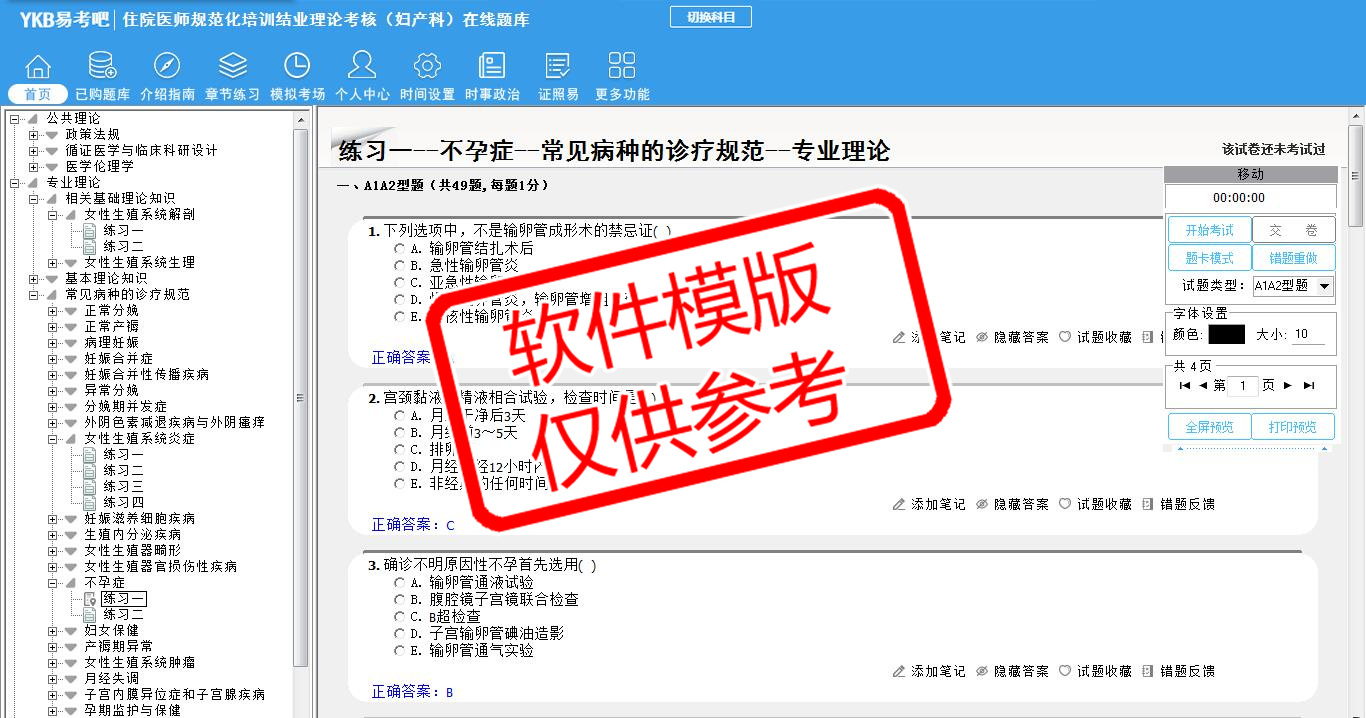
Task: Open 更多功能 grid icon
Action: click(x=622, y=67)
